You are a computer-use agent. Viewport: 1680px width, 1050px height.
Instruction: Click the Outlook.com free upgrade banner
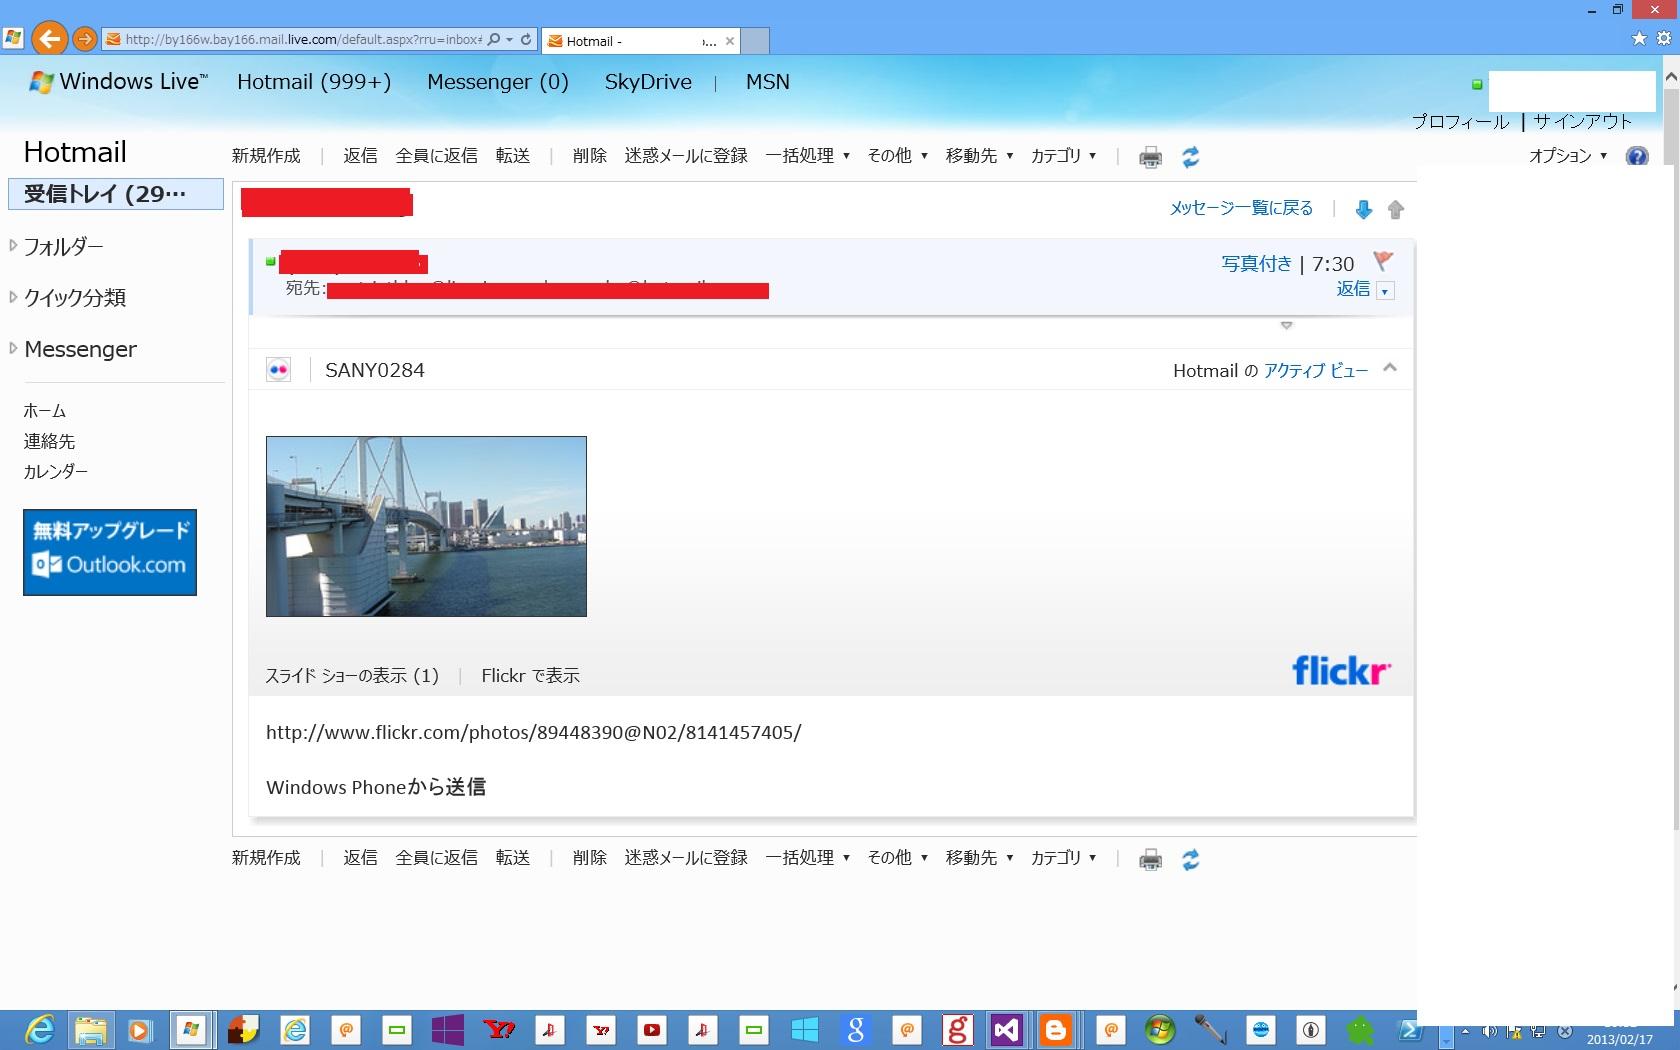(110, 552)
